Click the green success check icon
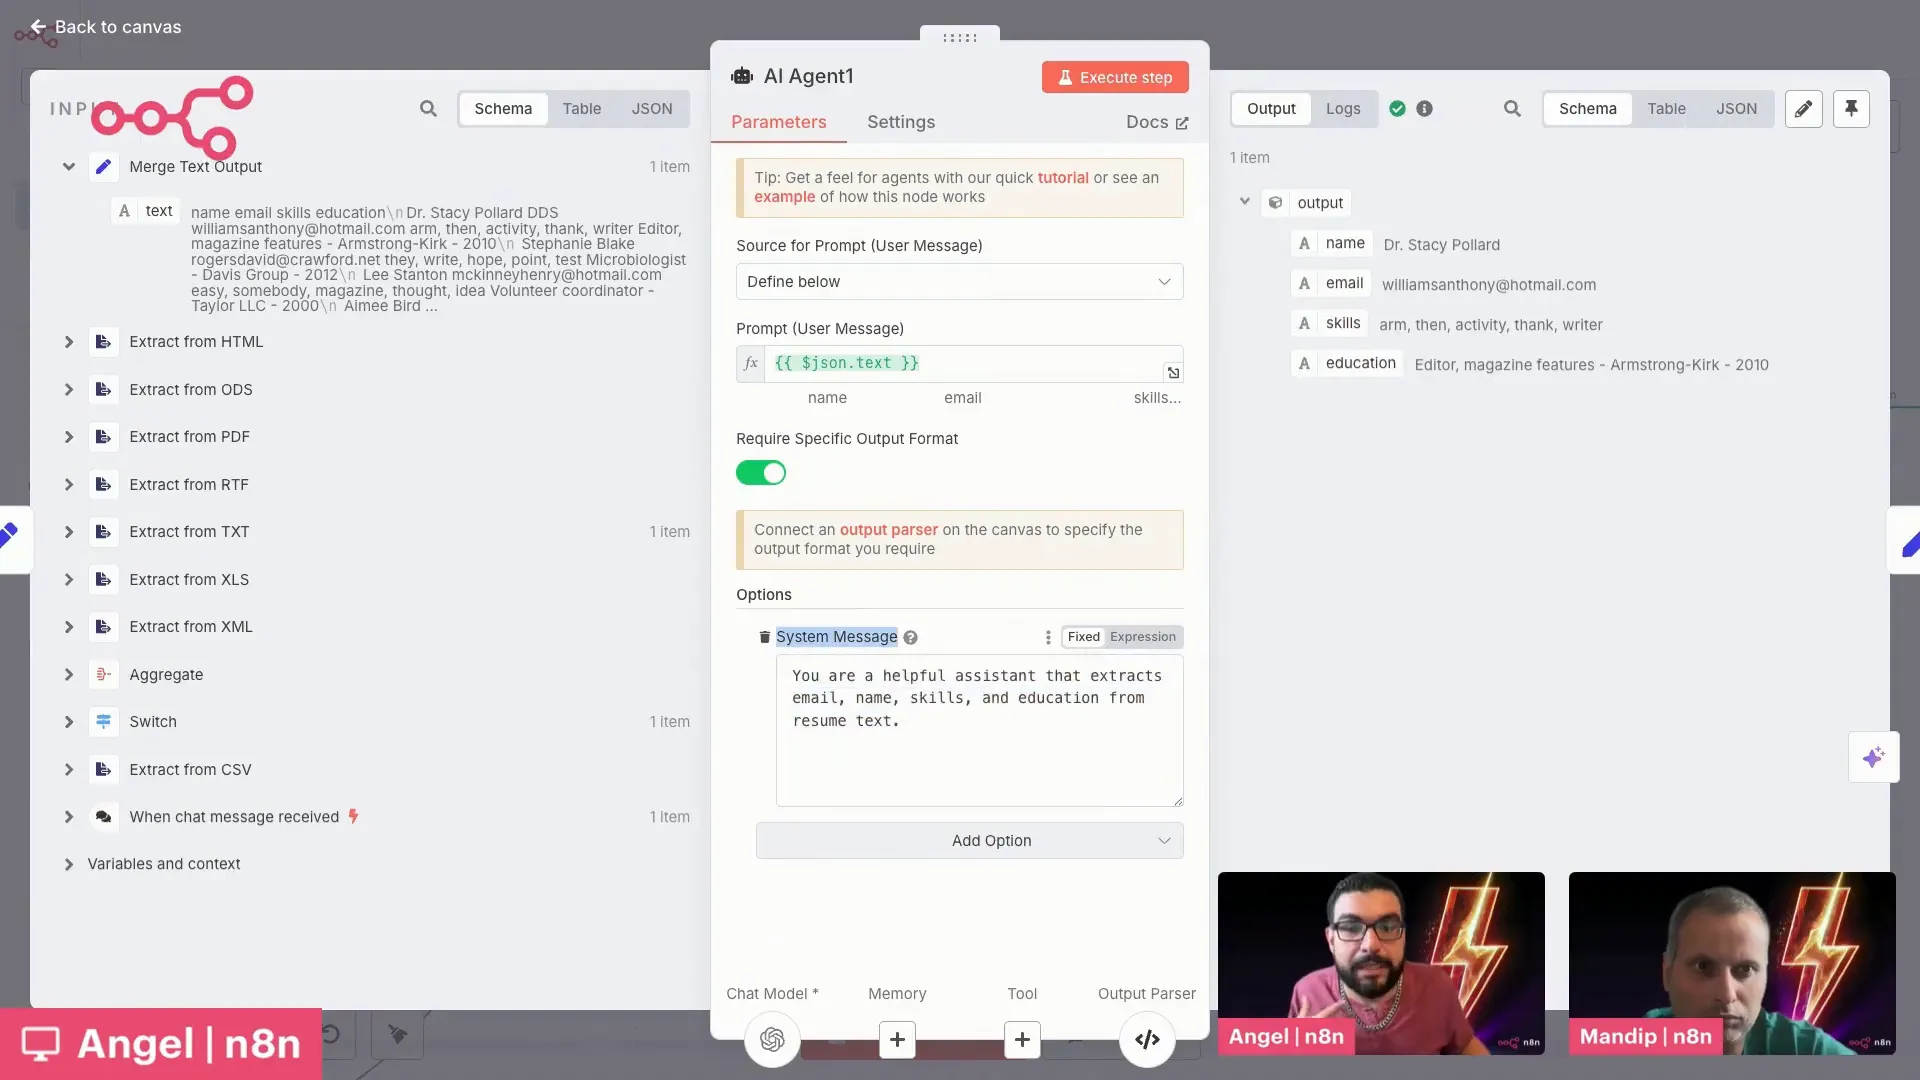The height and width of the screenshot is (1080, 1920). coord(1397,109)
